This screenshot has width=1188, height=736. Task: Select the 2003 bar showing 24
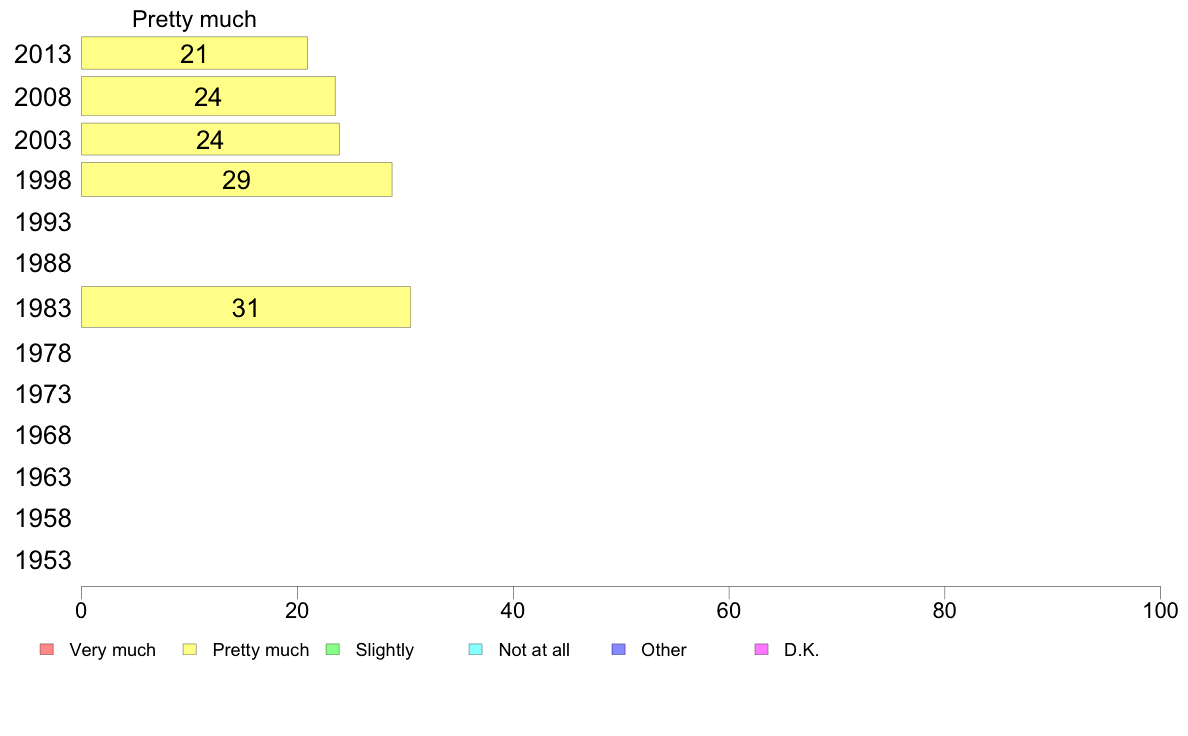[211, 139]
